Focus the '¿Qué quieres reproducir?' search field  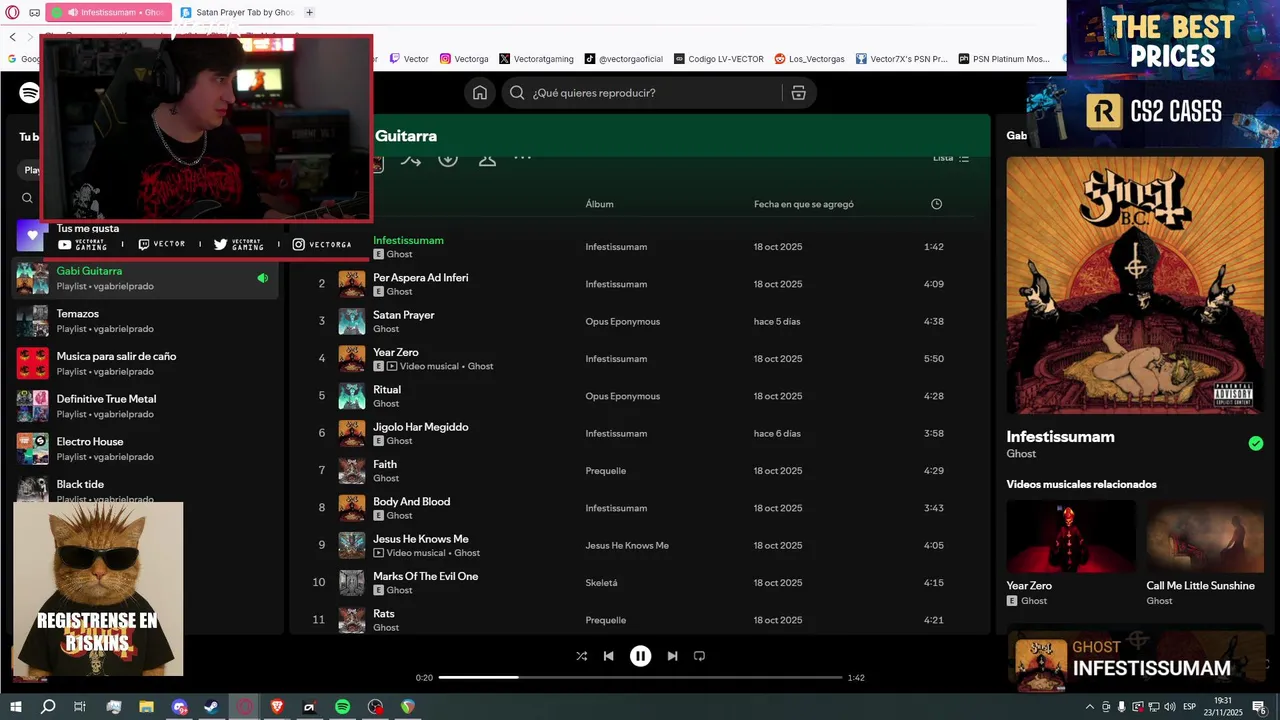(x=659, y=93)
